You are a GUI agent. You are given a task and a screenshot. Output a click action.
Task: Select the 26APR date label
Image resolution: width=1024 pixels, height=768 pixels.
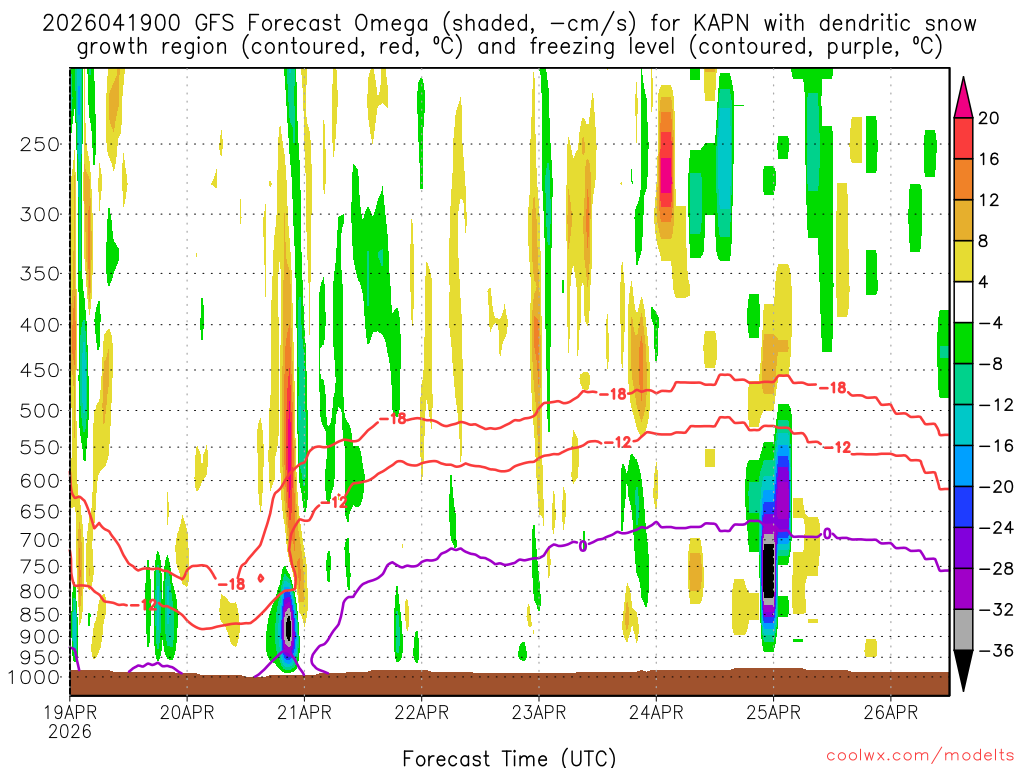[891, 712]
